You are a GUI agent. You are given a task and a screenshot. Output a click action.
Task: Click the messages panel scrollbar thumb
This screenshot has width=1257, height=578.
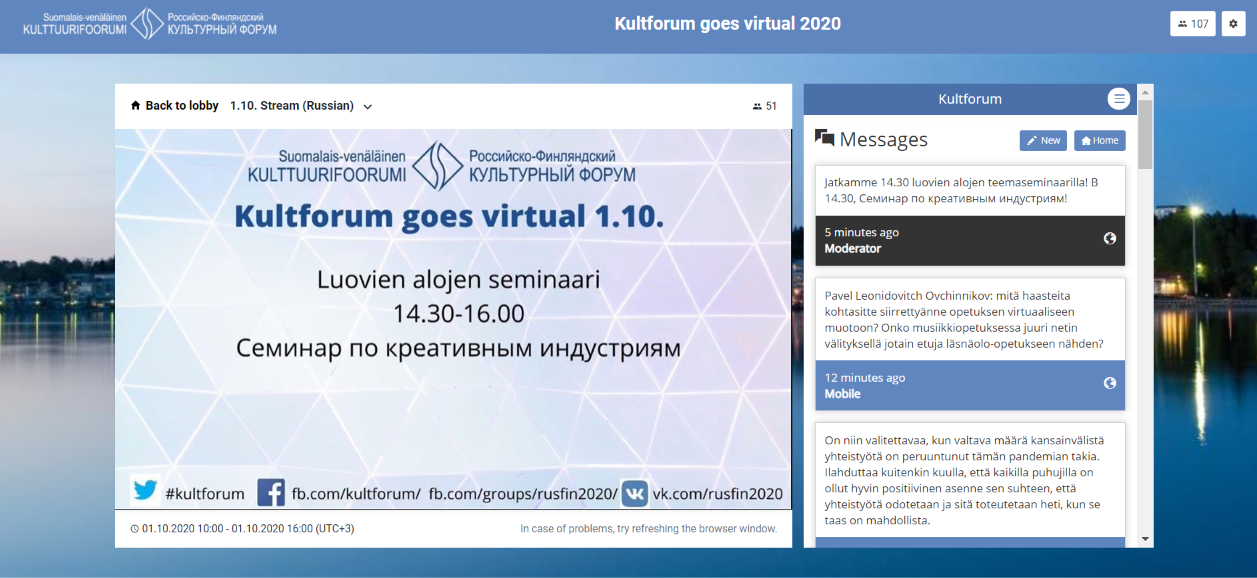tap(1145, 134)
